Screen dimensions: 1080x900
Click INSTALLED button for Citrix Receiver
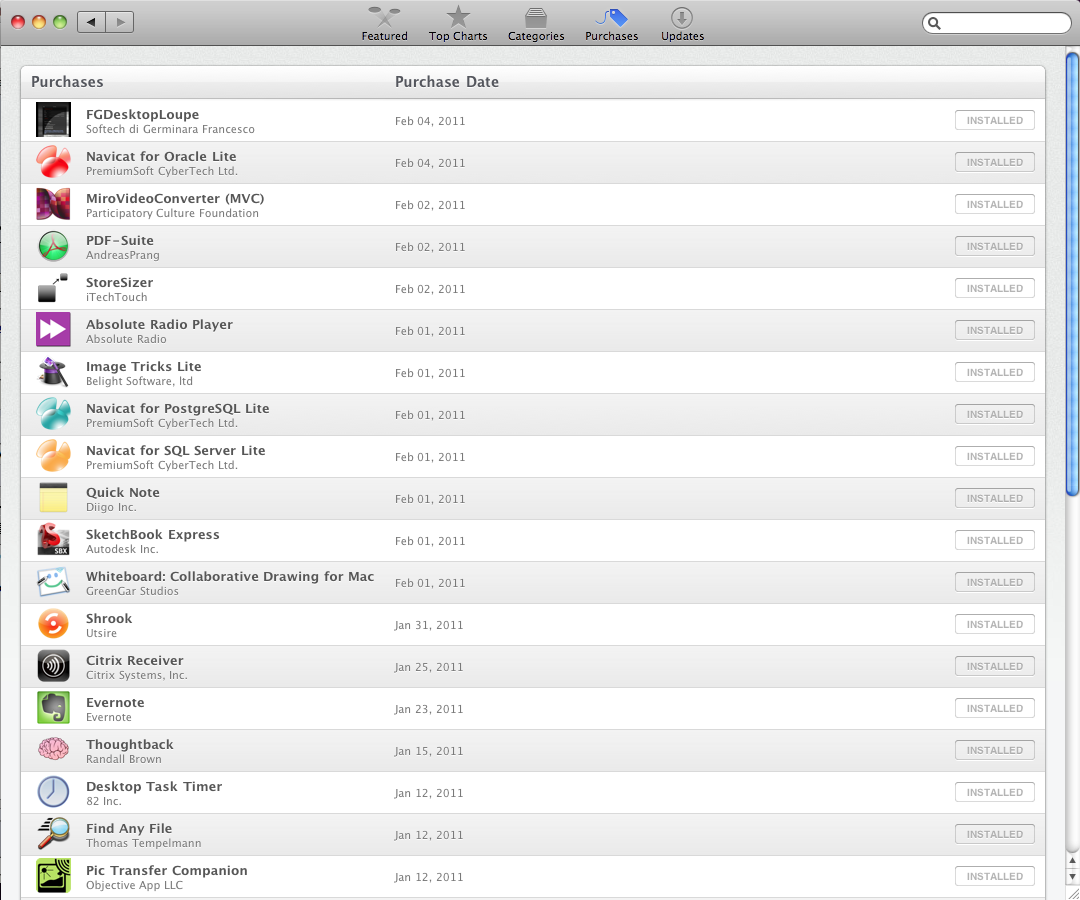click(x=995, y=666)
